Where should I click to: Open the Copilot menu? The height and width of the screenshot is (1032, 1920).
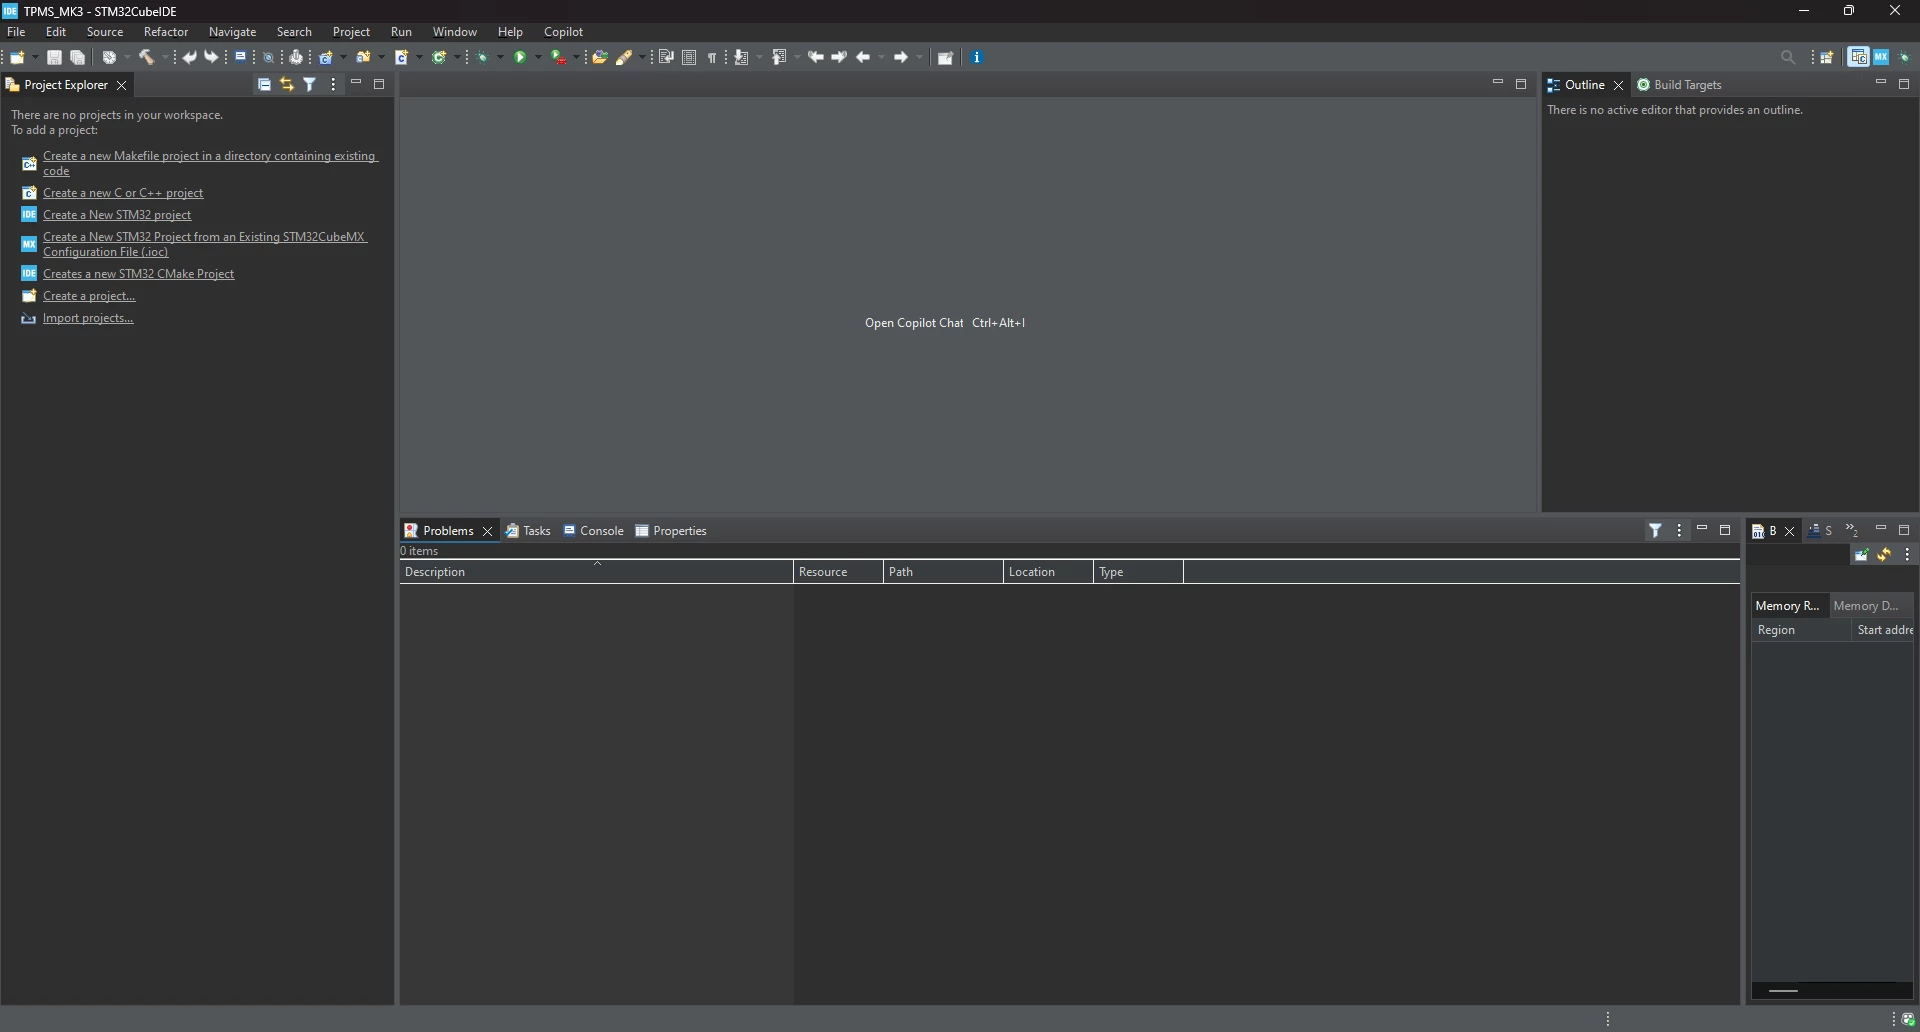click(563, 32)
